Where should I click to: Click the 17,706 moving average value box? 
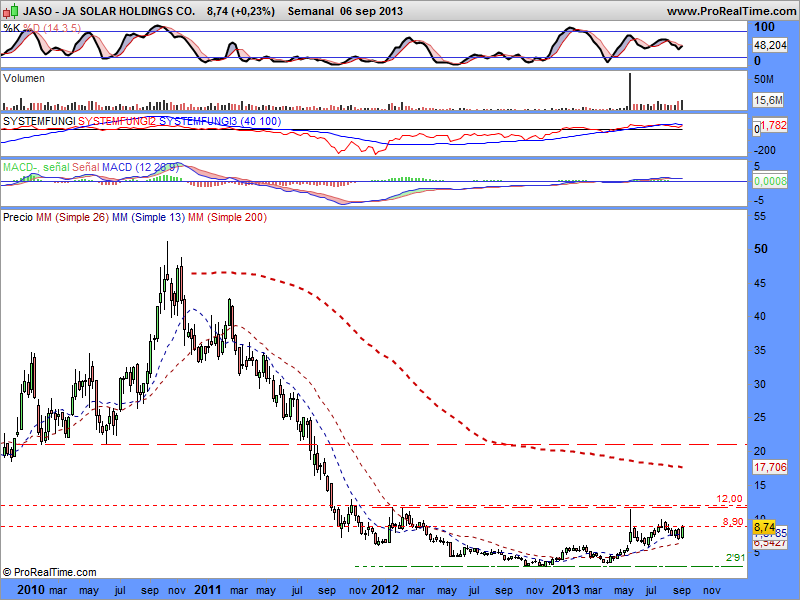coord(770,467)
